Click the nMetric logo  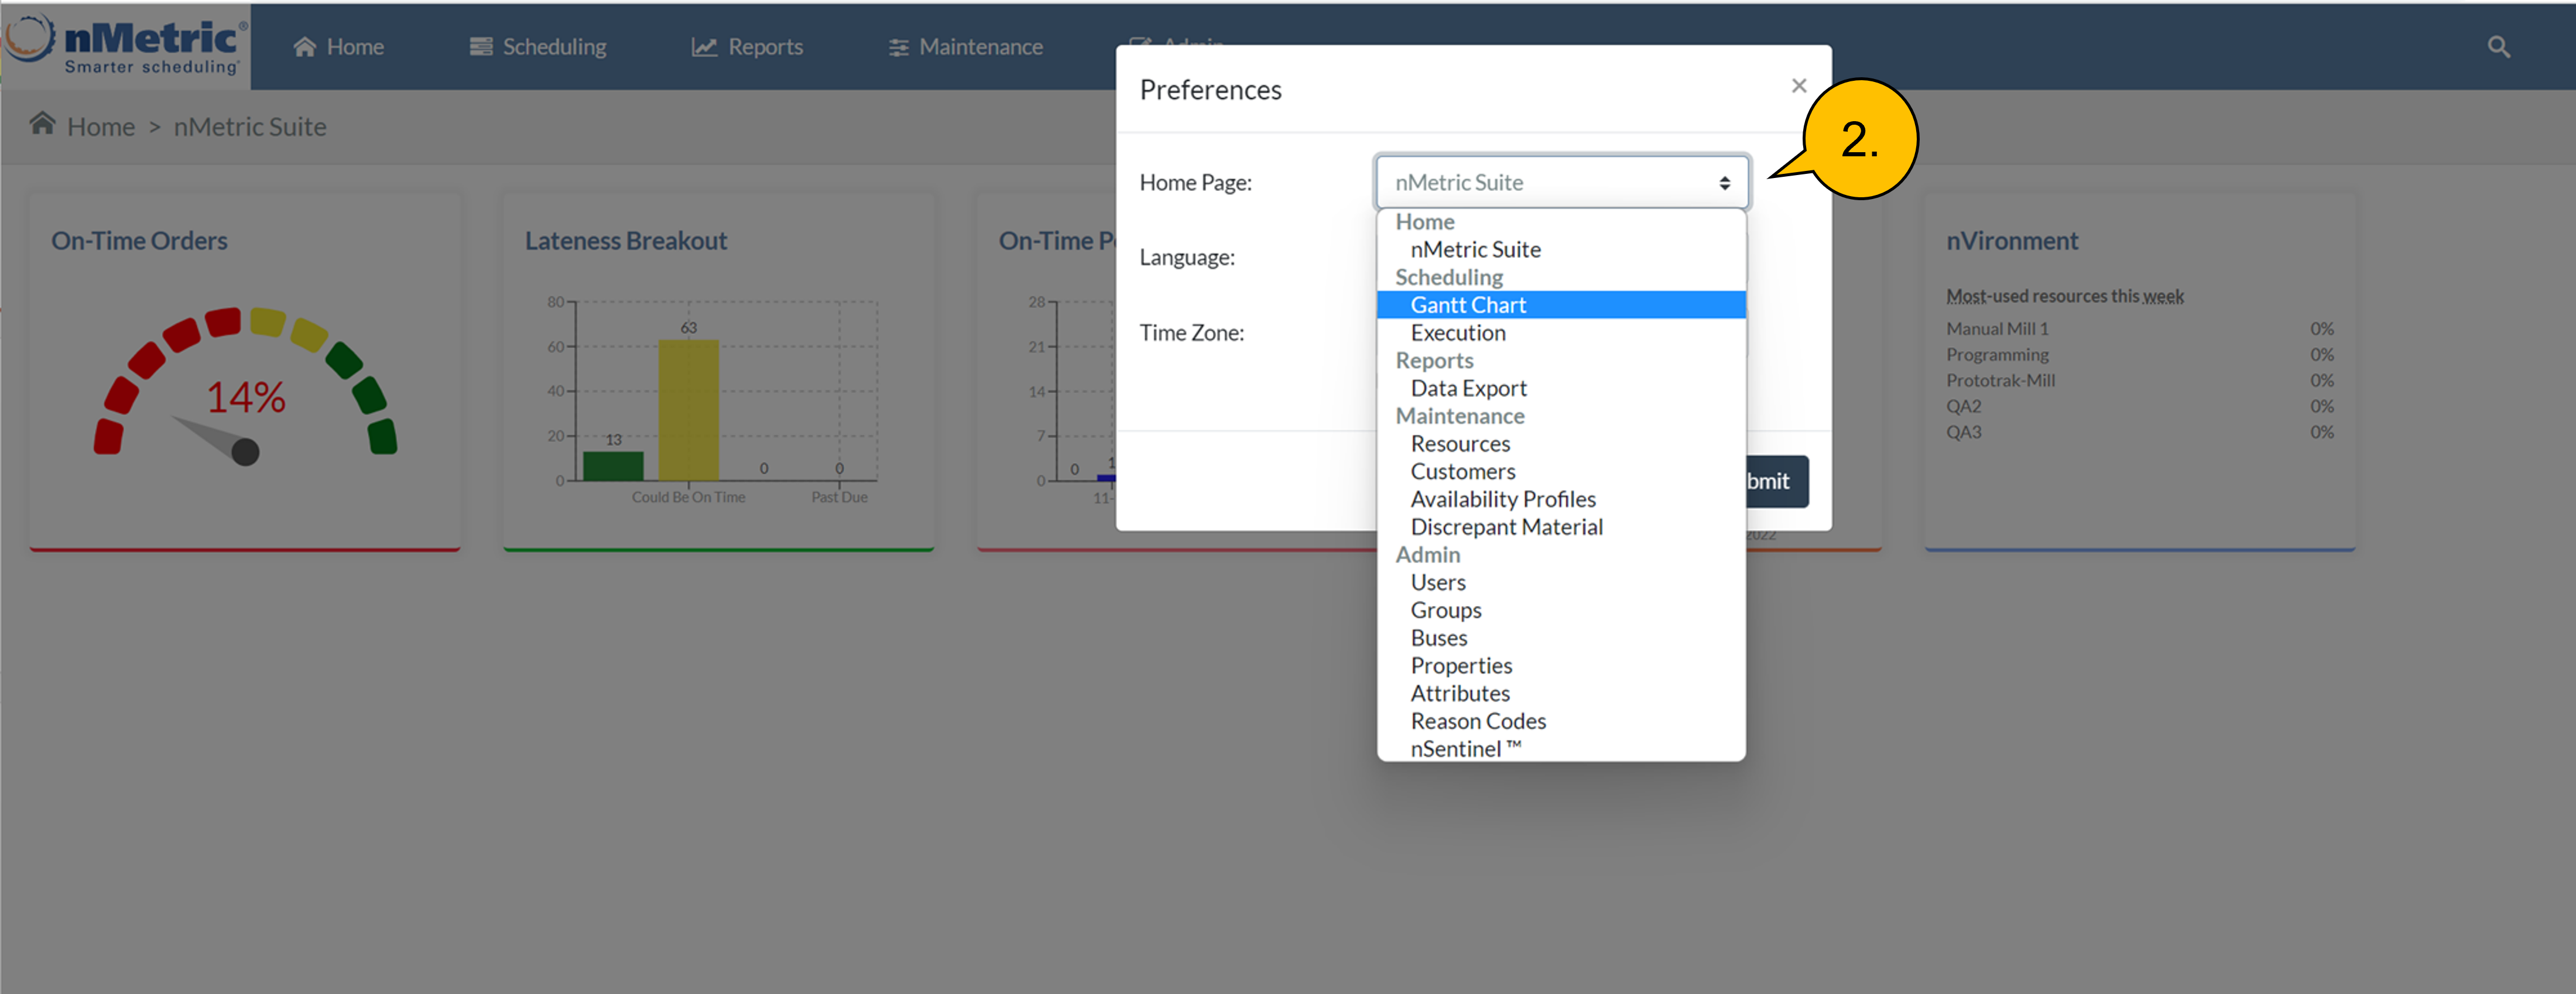pos(126,46)
